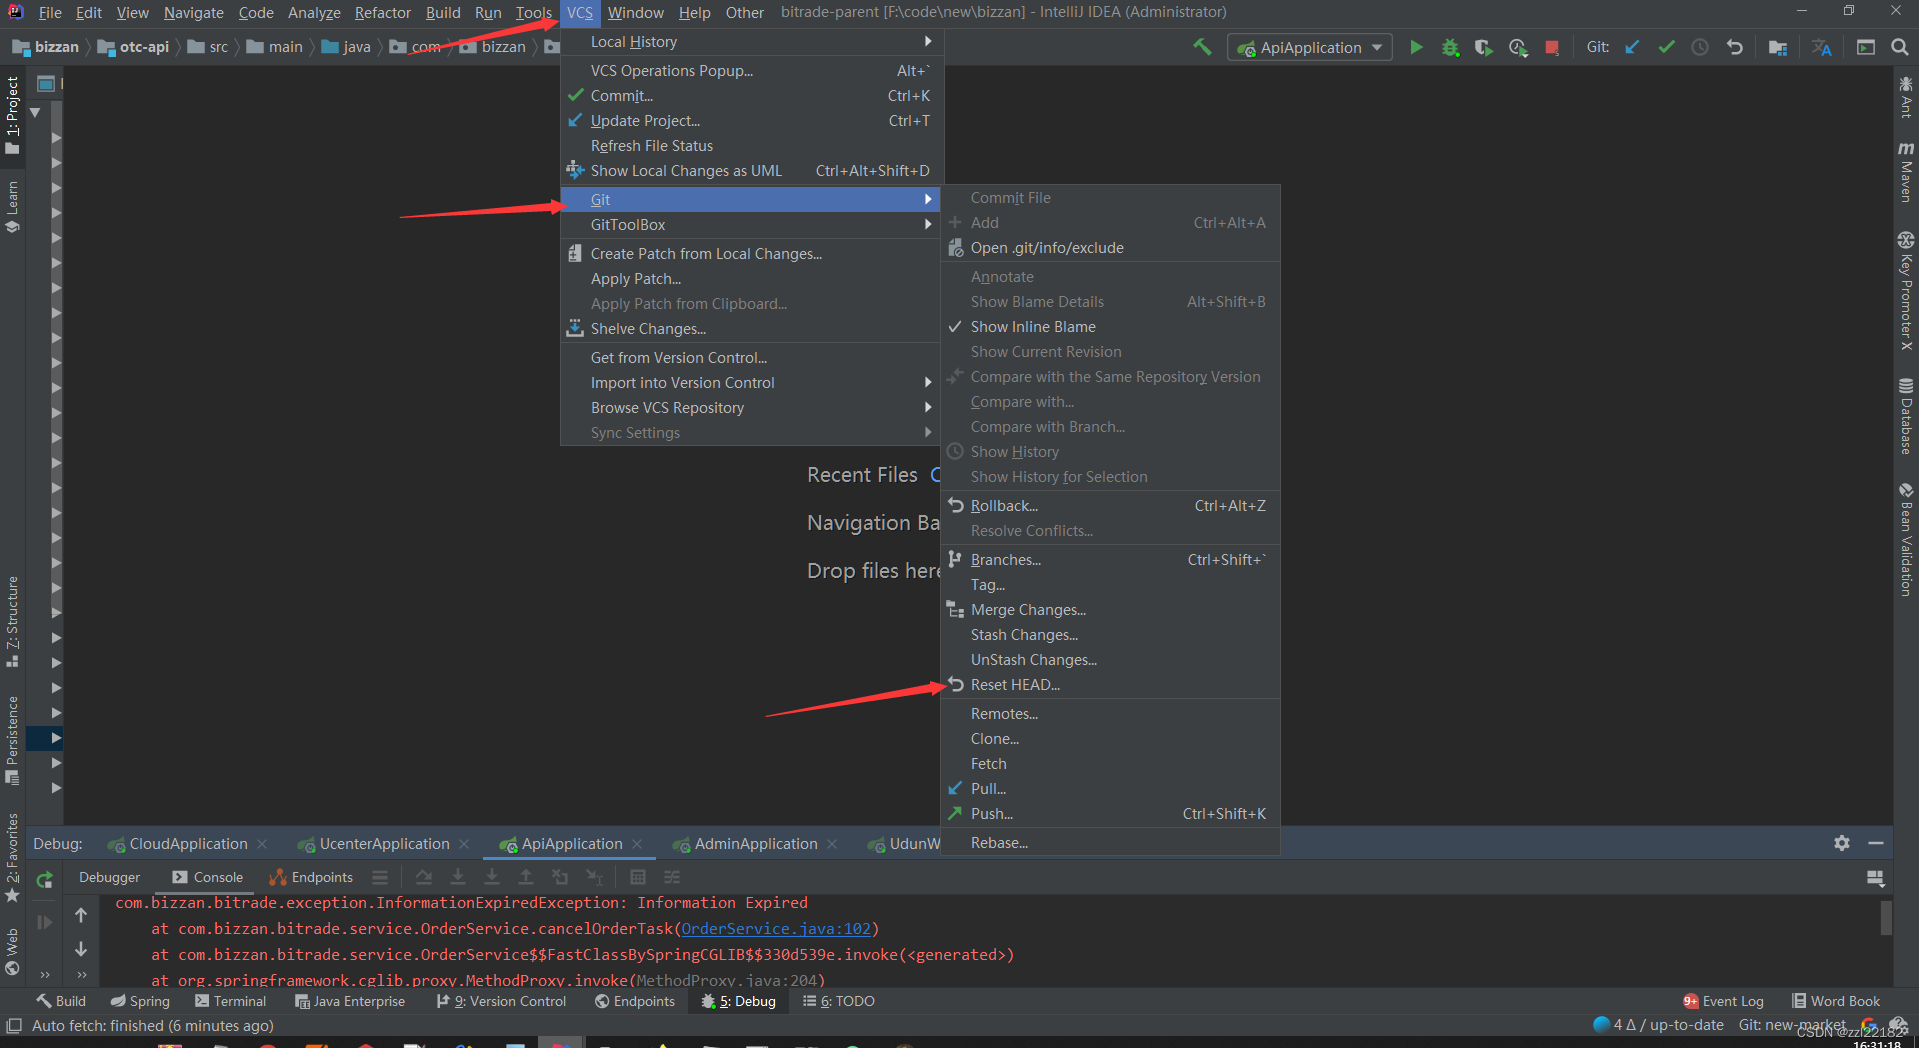Click the profiler run icon
1919x1048 pixels.
1518,47
